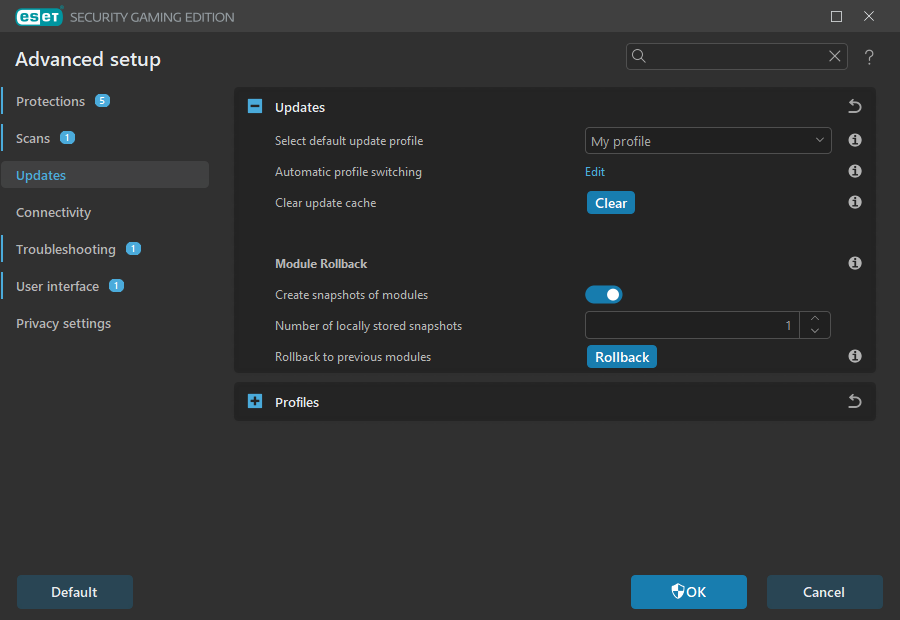Screen dimensions: 900x620
Task: Click the Troubleshooting badge showing 1
Action: coord(133,249)
